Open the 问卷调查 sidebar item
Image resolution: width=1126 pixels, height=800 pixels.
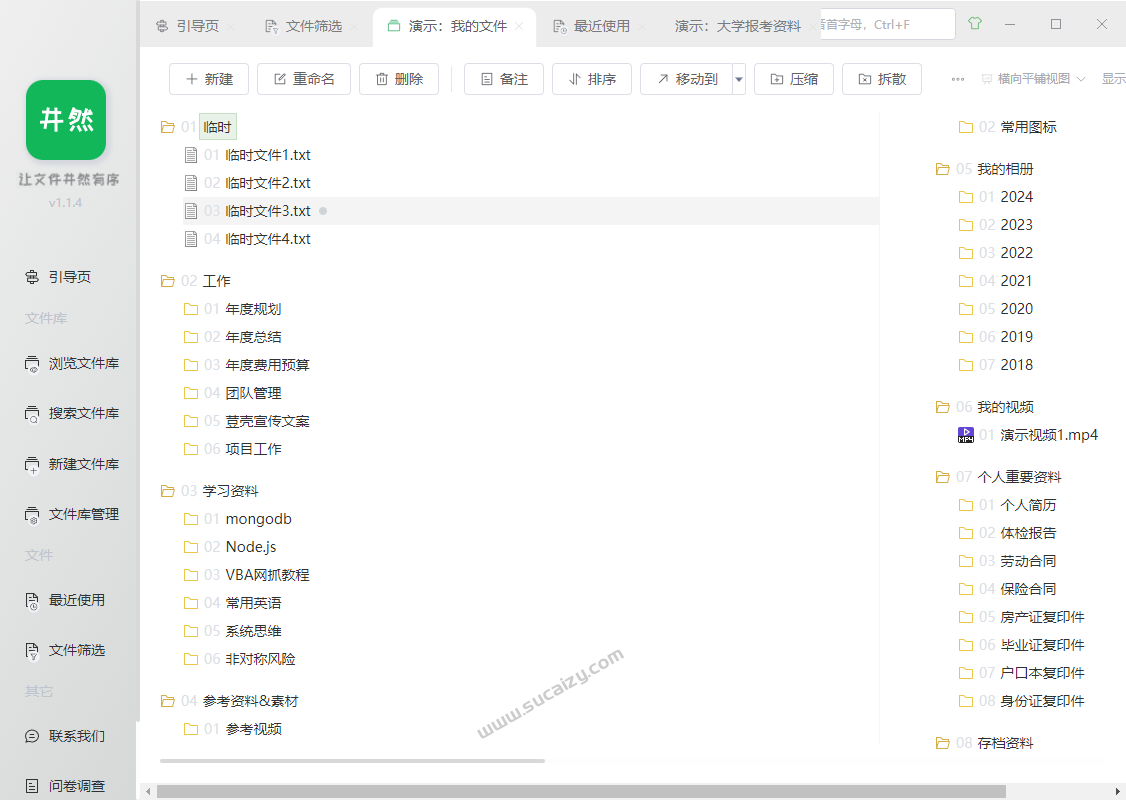click(x=70, y=785)
